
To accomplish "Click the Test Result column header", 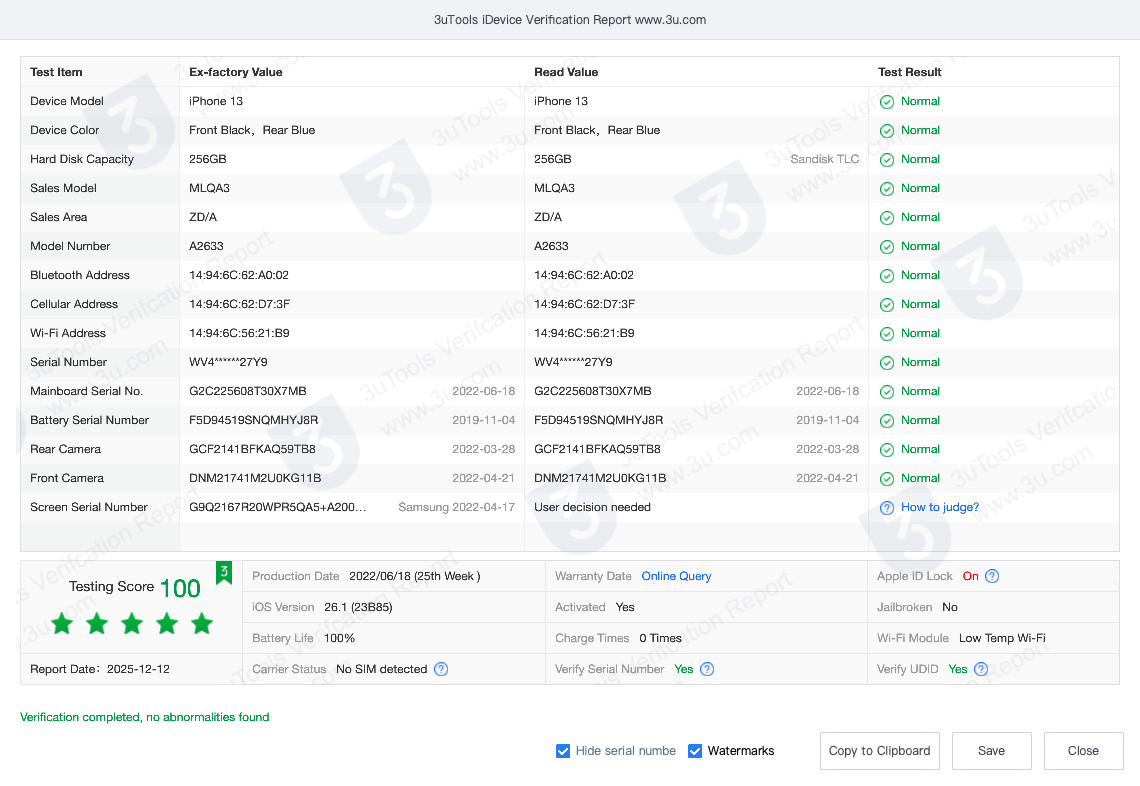I will 909,72.
